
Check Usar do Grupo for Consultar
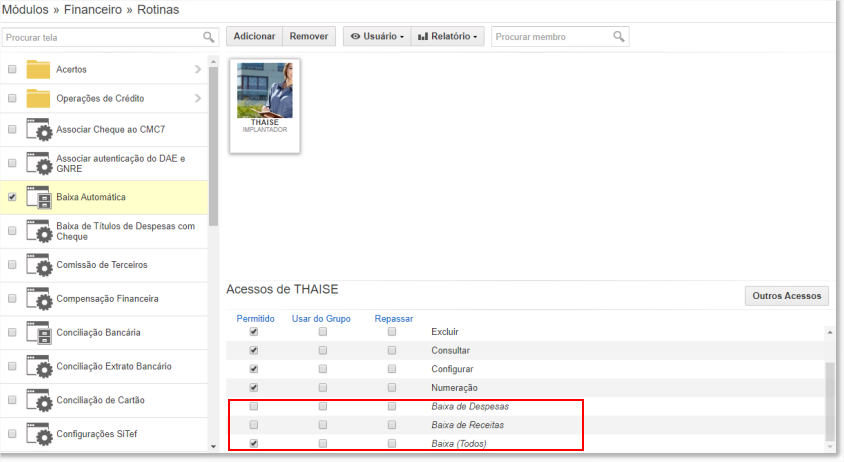point(322,350)
